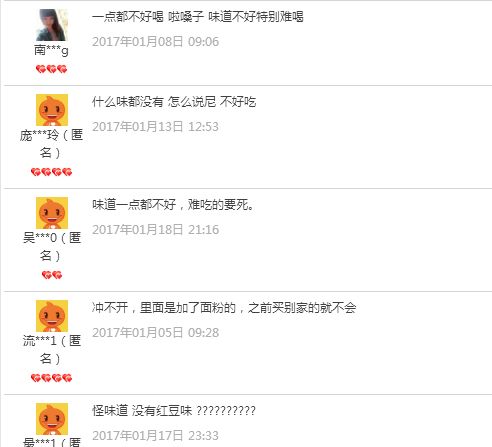492x447 pixels.
Task: Click the timestamp 2017年01月18日 21:16
Action: tap(155, 230)
